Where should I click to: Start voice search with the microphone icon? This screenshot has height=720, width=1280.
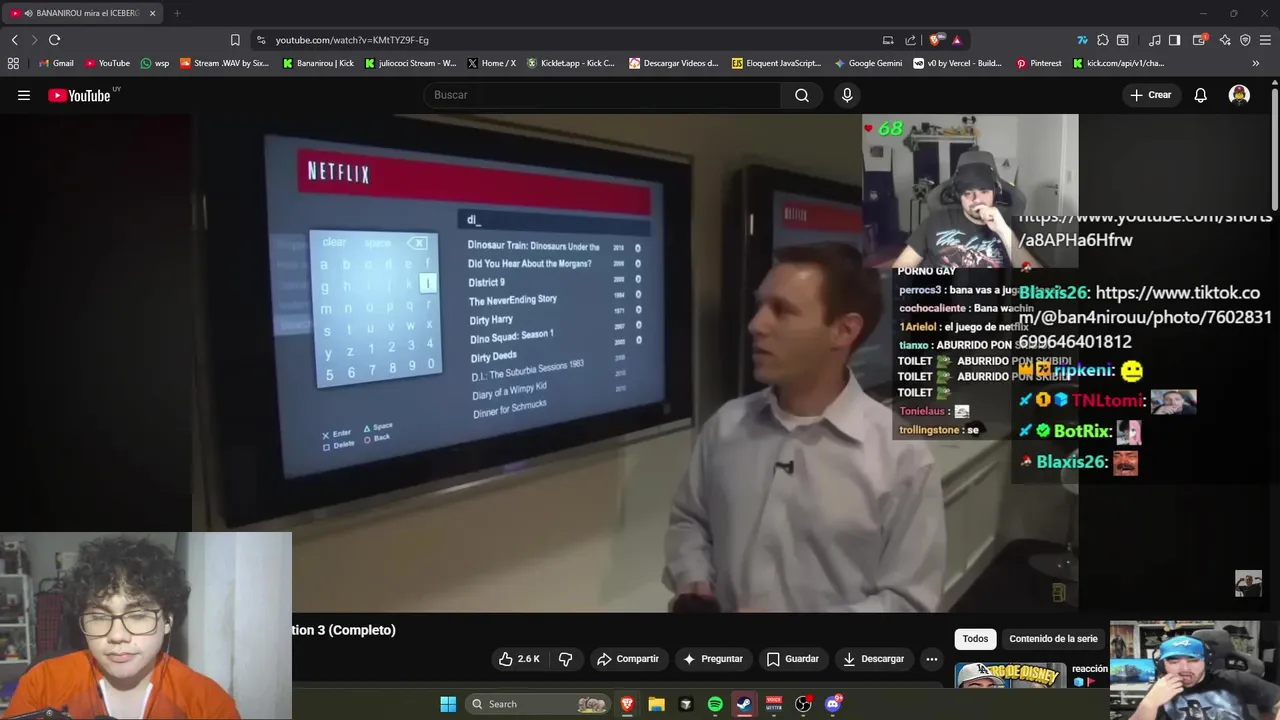847,95
